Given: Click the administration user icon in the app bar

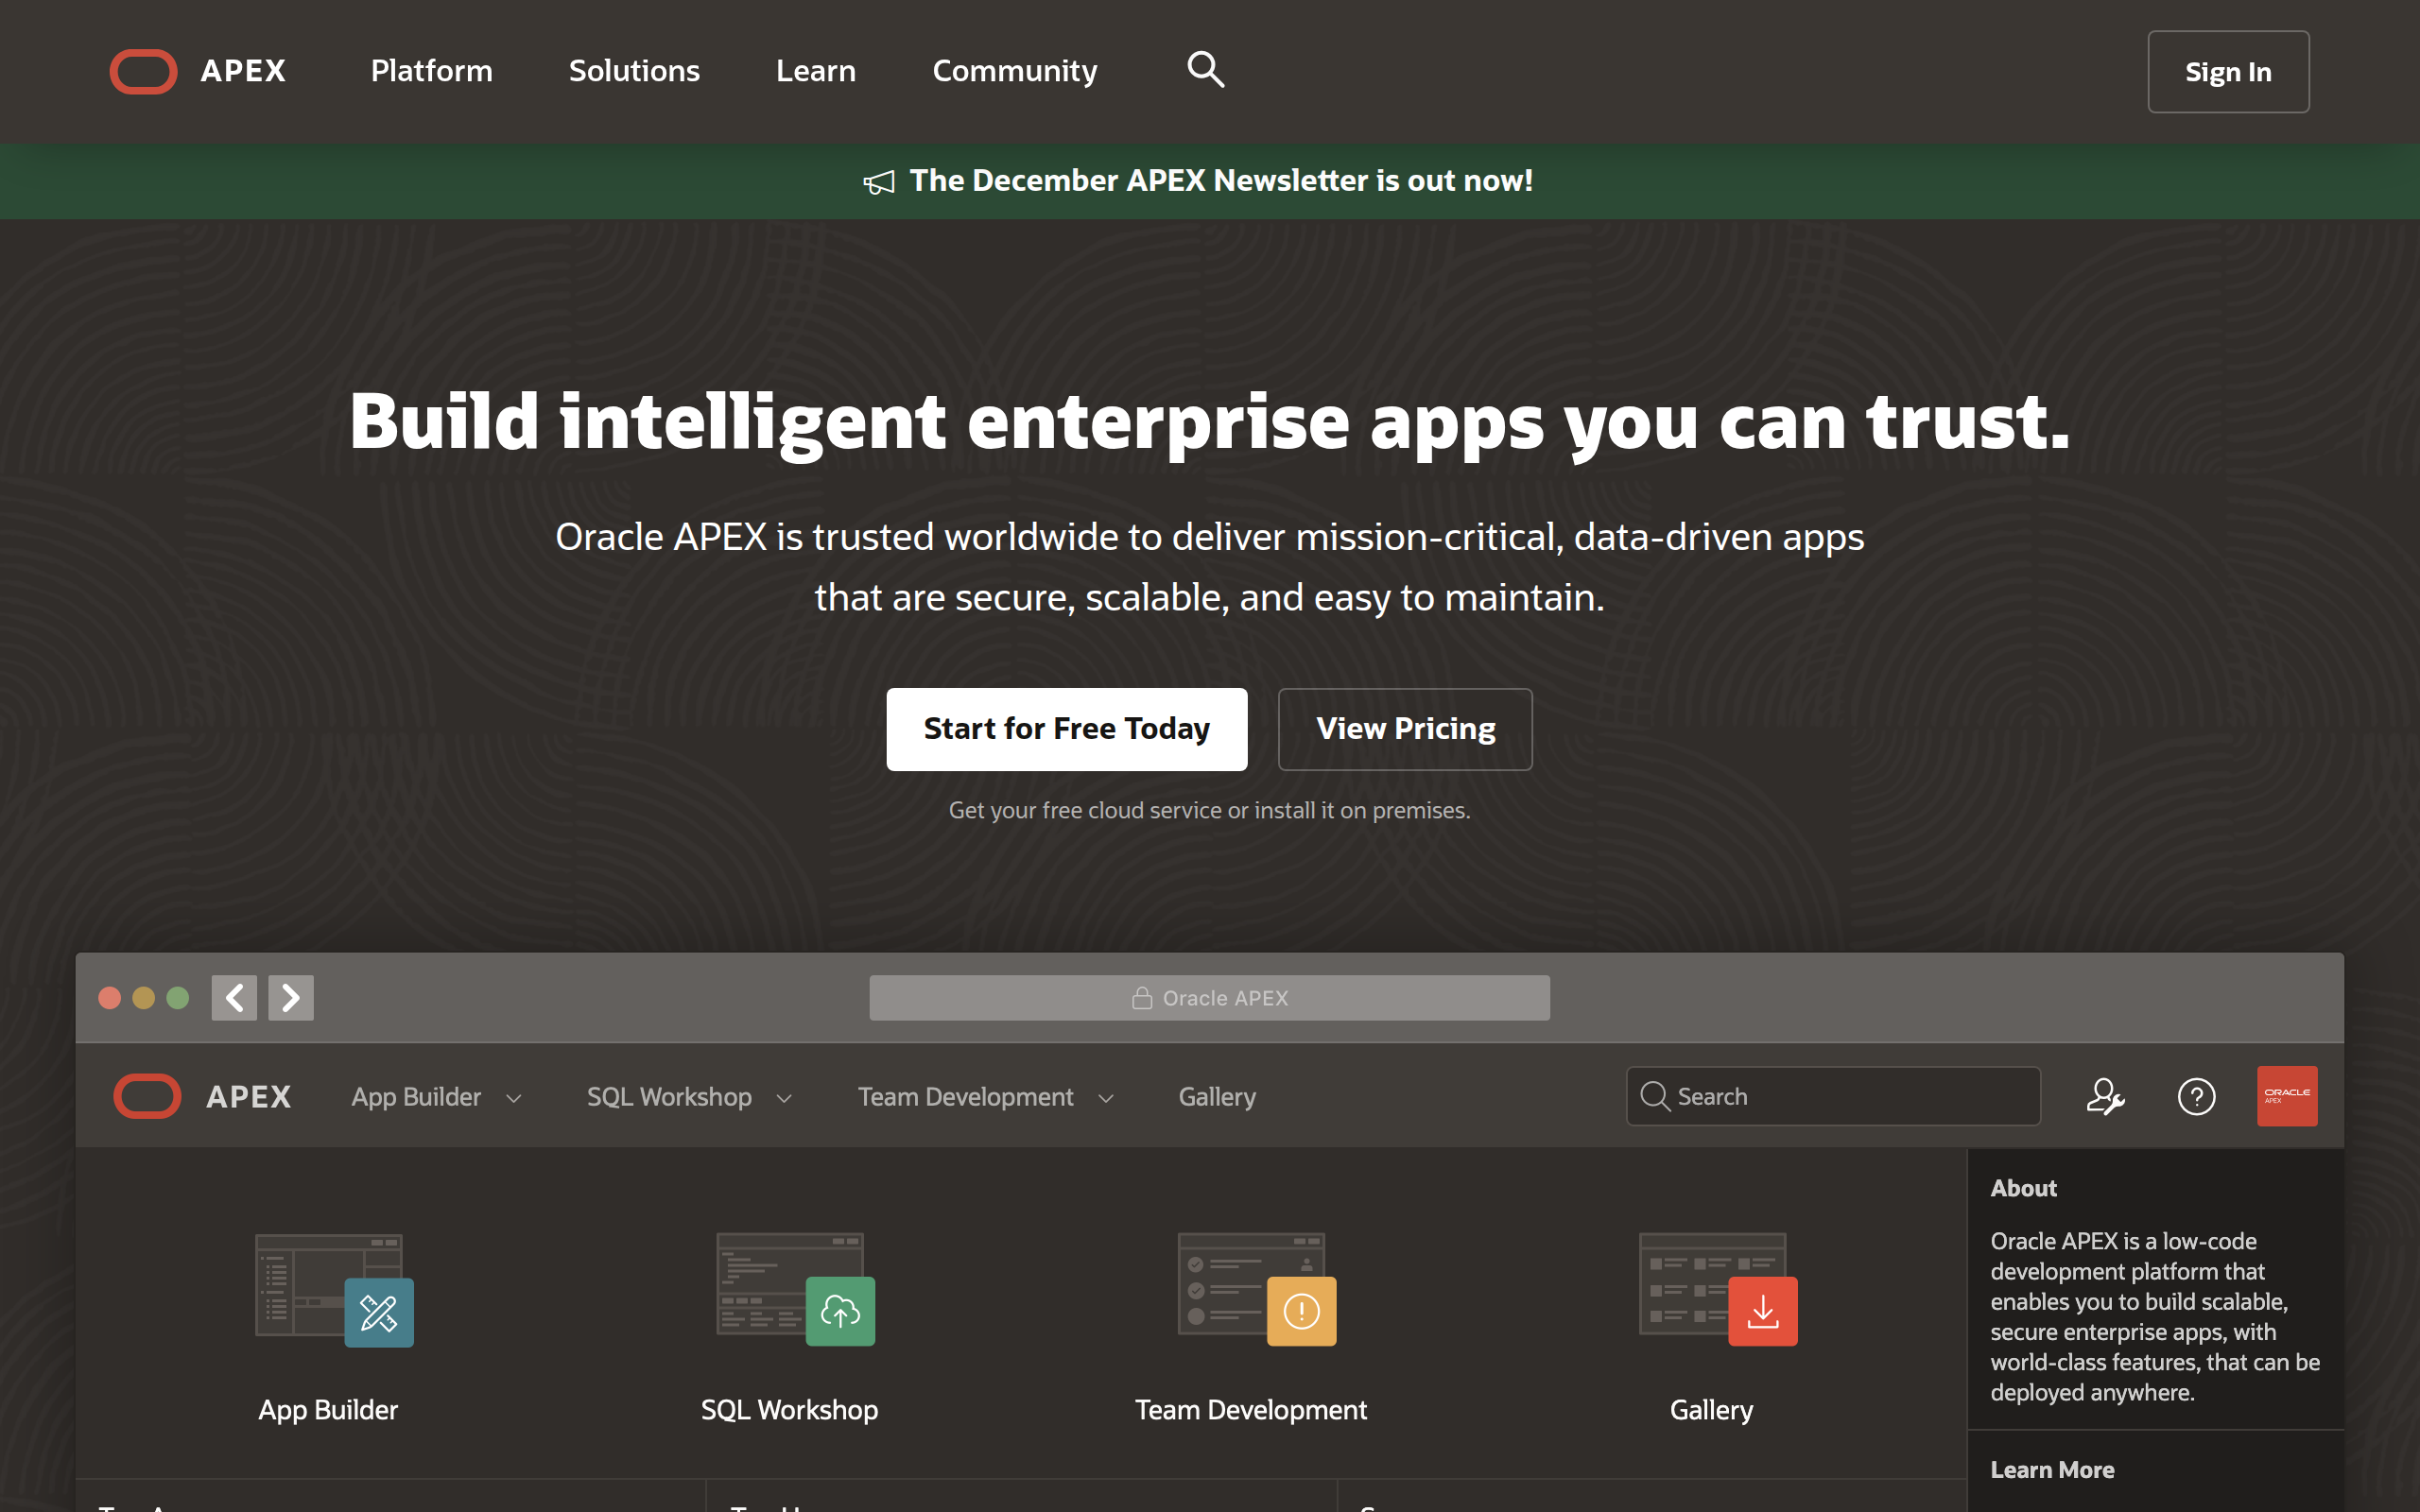Looking at the screenshot, I should pos(2106,1096).
